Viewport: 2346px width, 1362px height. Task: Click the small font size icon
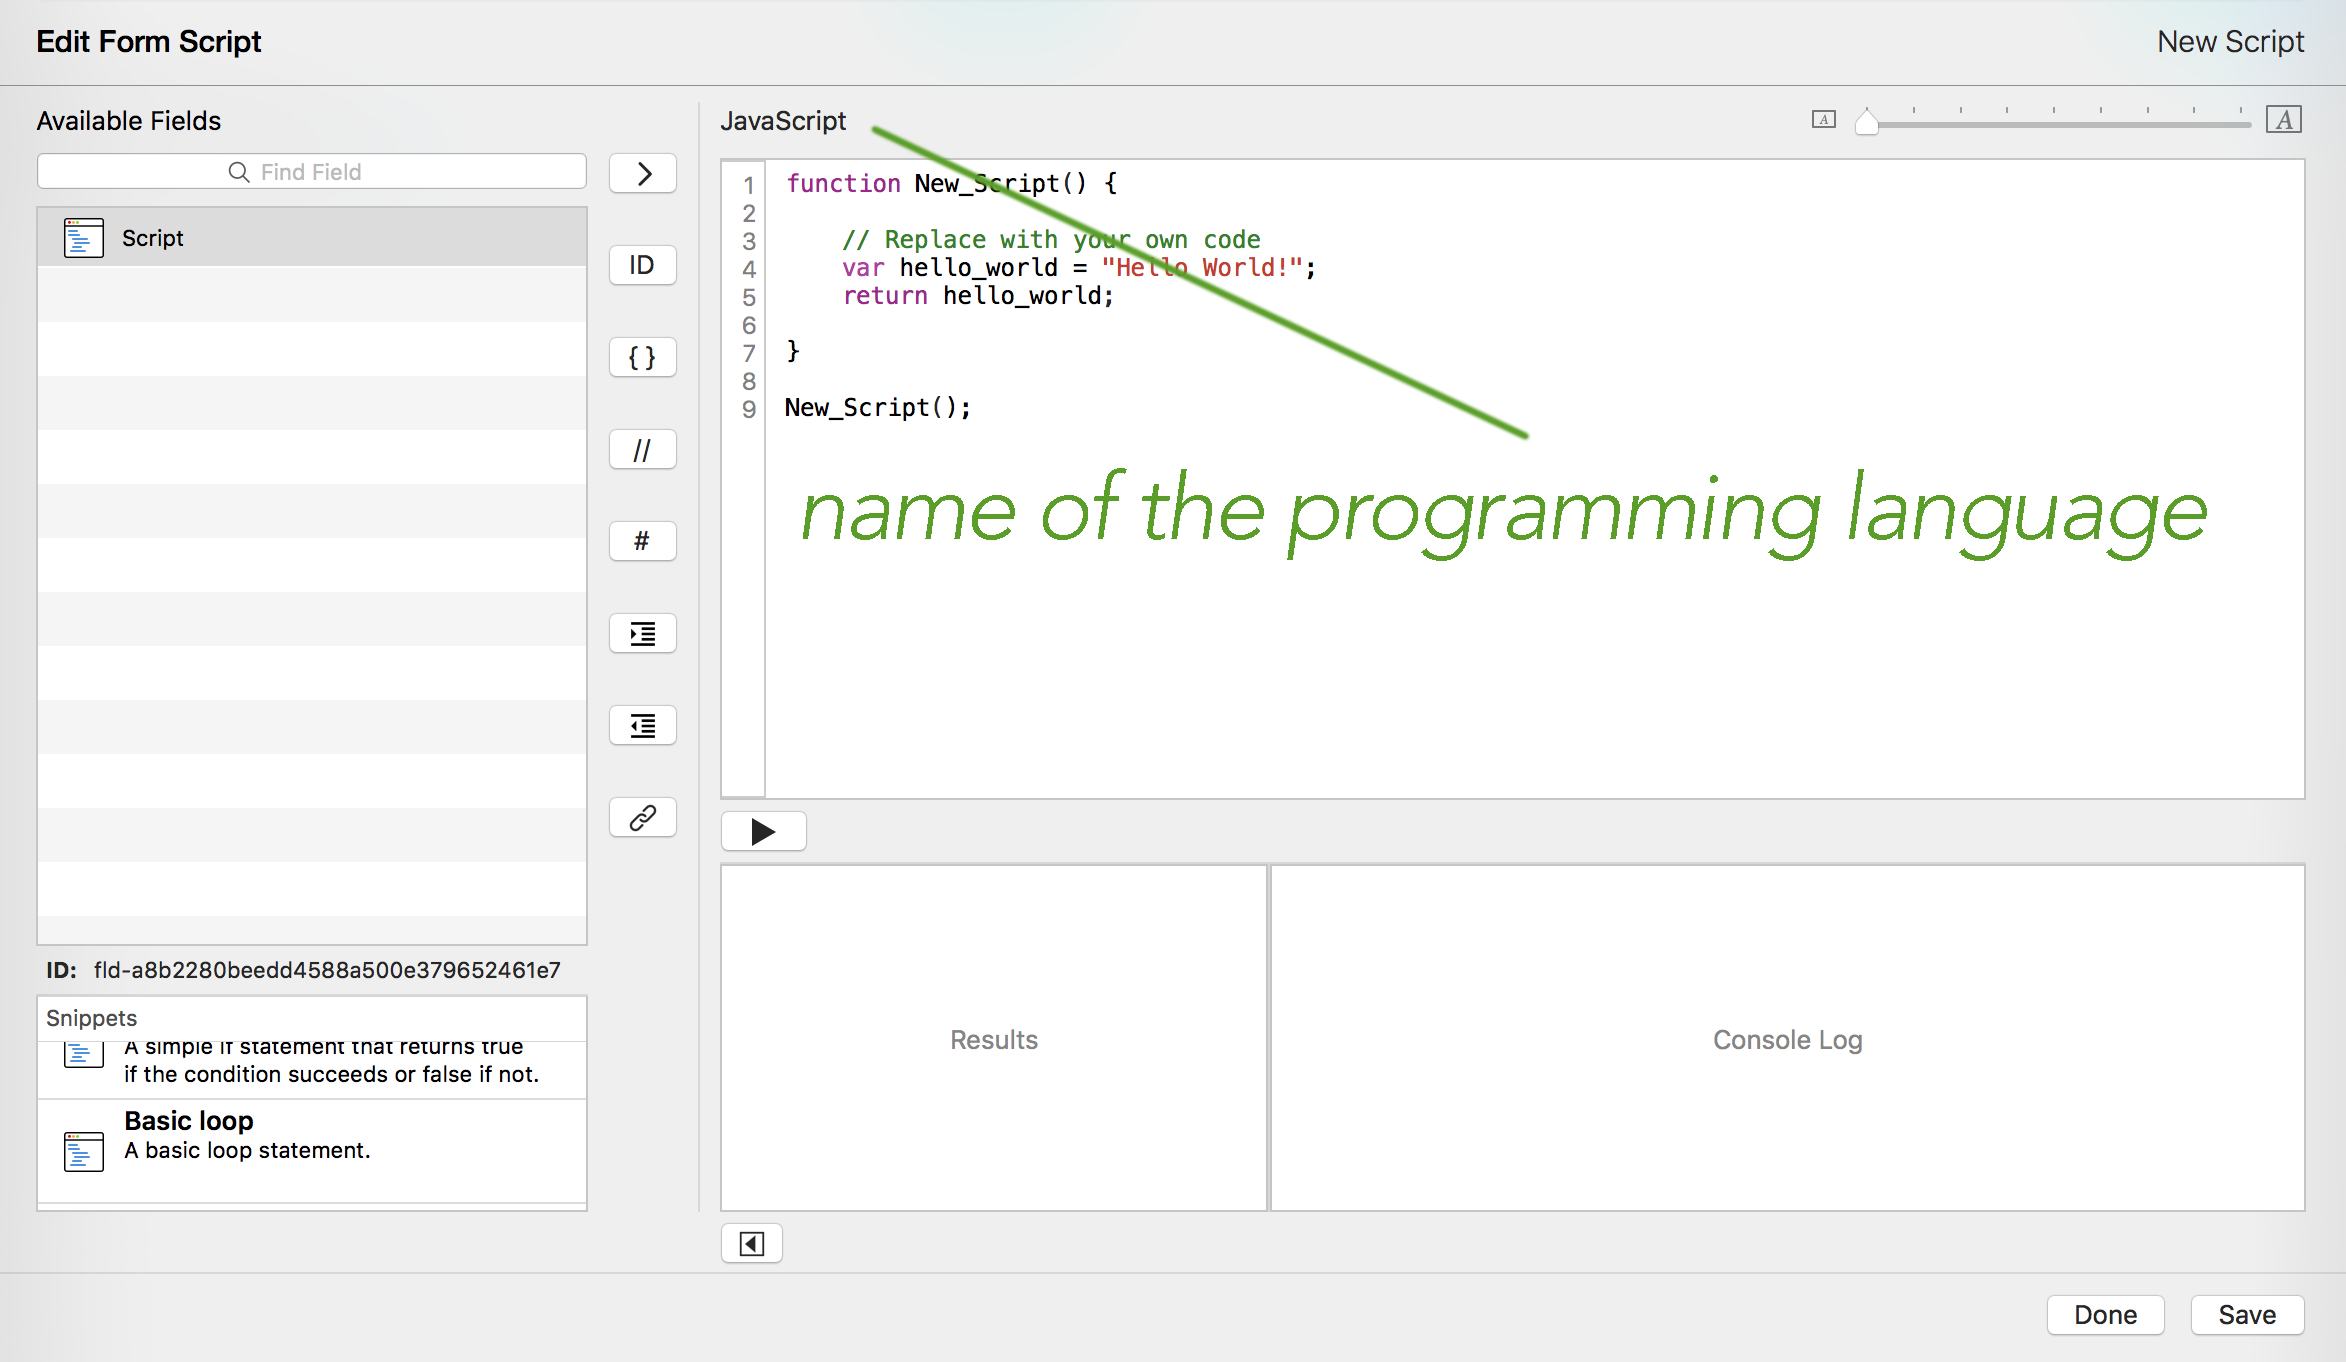(x=1823, y=120)
